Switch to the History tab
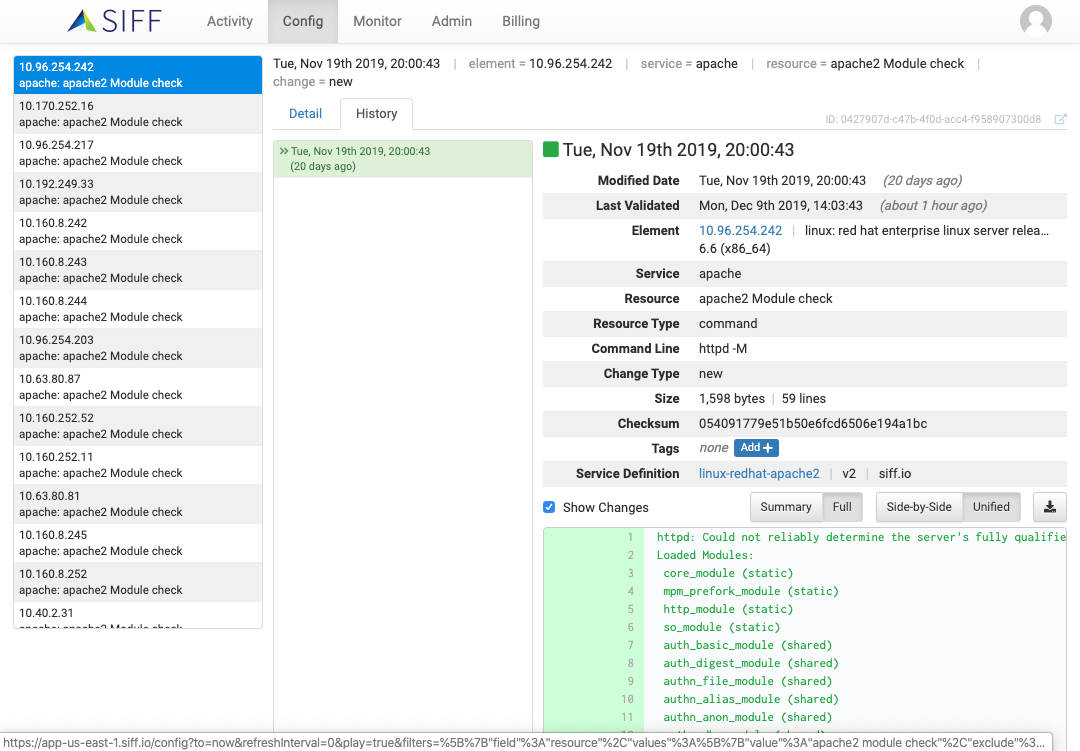The height and width of the screenshot is (751, 1080). pos(376,114)
